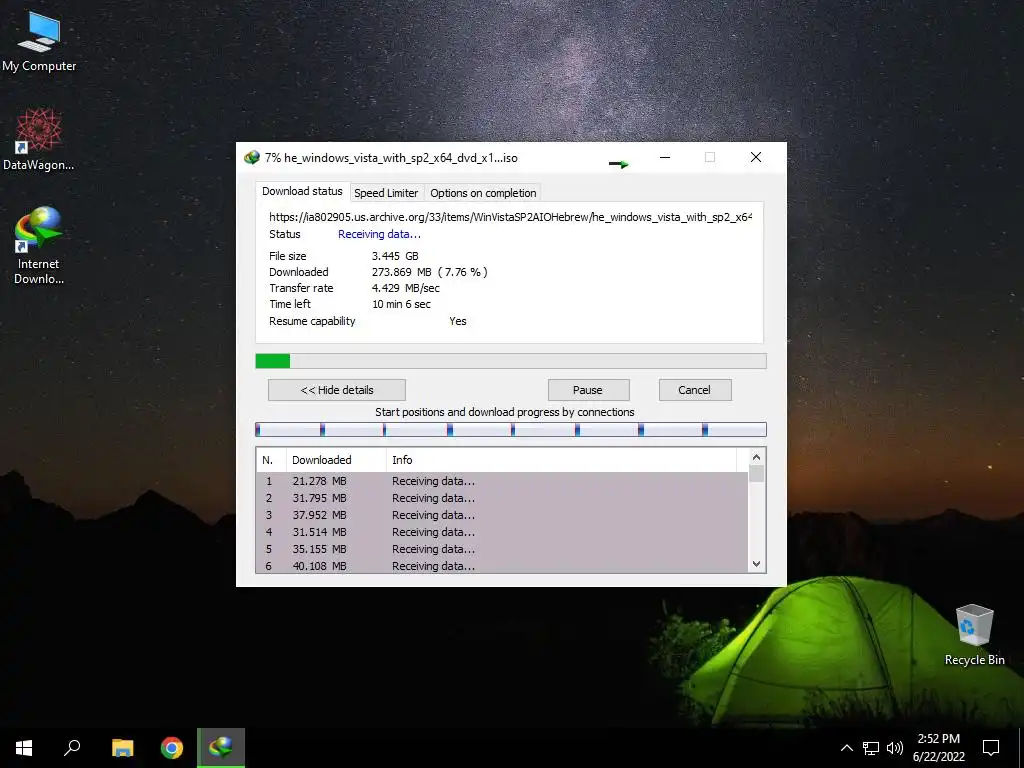Viewport: 1024px width, 768px height.
Task: Click the Hide details button
Action: click(x=337, y=390)
